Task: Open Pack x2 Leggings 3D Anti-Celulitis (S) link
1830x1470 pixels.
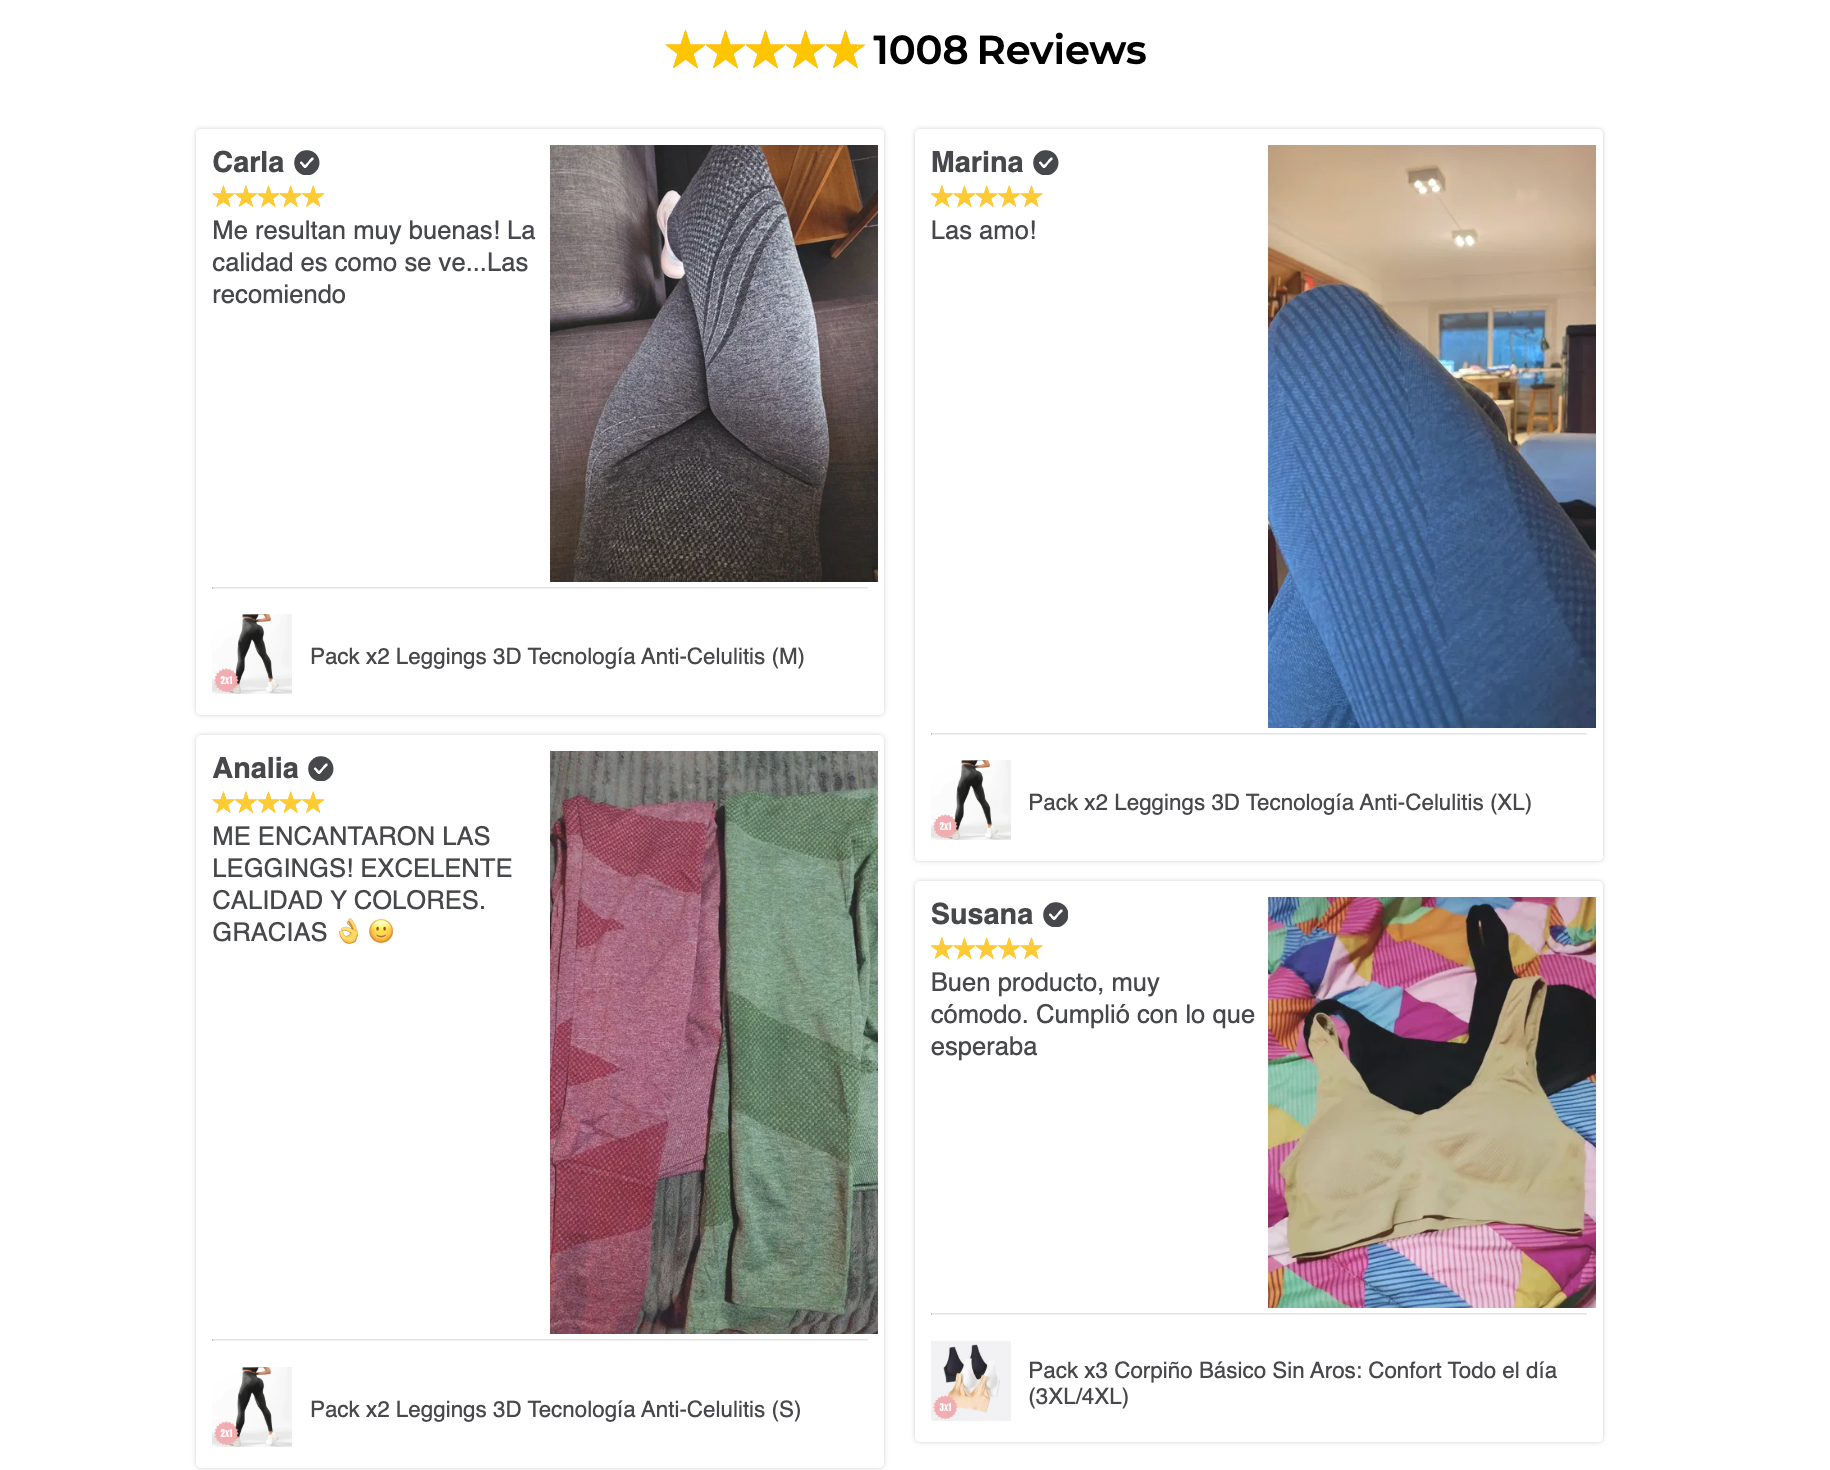Action: pos(555,1409)
